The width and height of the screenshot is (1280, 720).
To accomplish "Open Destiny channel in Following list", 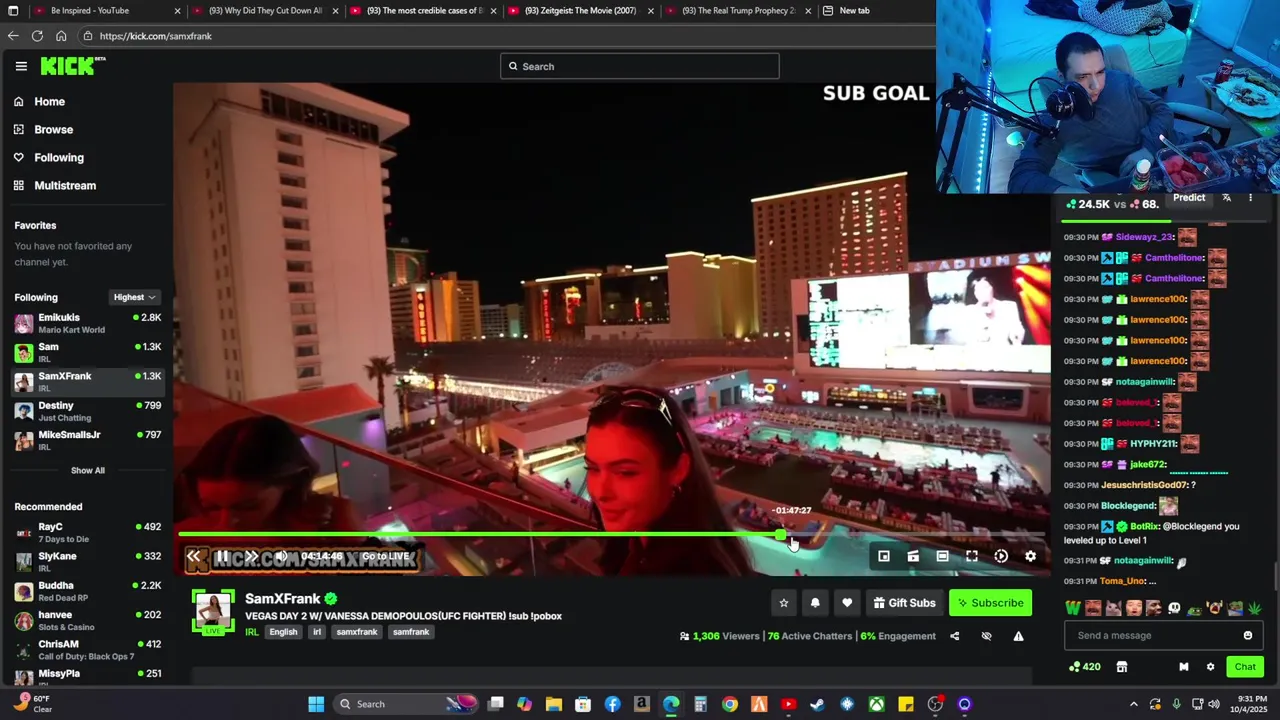I will (87, 411).
